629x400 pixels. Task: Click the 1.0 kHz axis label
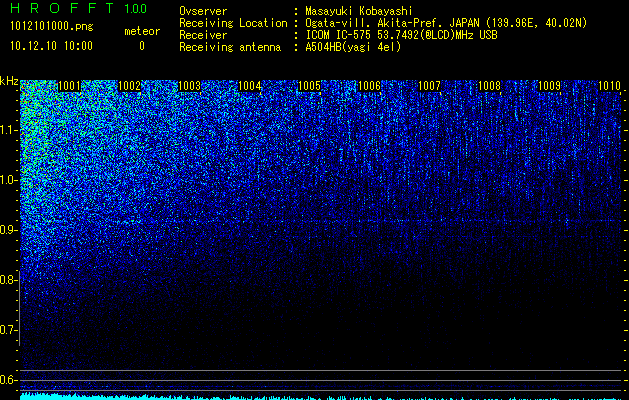coord(9,180)
